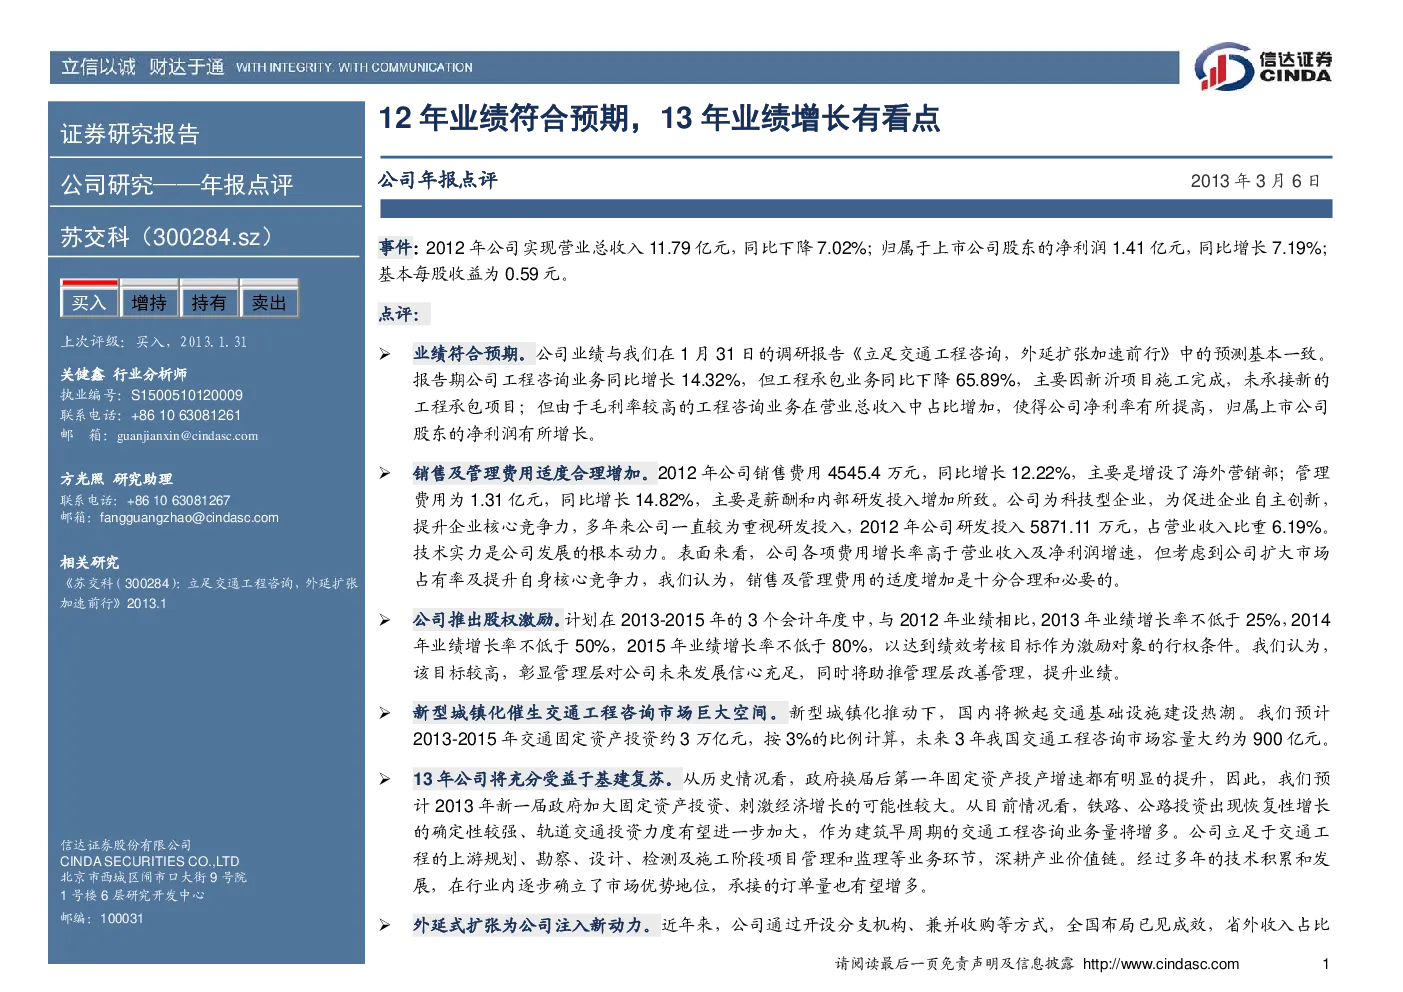Click the arrow bullet beside 新型城镇化催生
This screenshot has width=1403, height=992.
385,713
